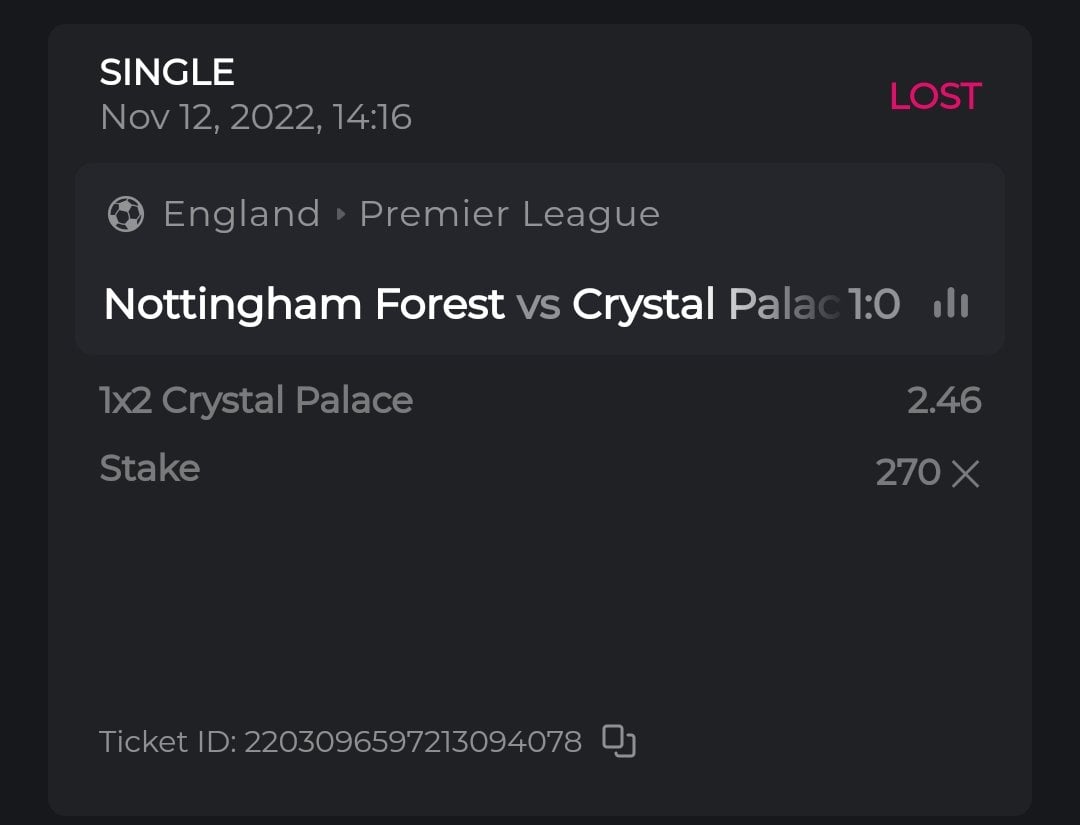Viewport: 1080px width, 825px height.
Task: Select the England country label
Action: (241, 214)
